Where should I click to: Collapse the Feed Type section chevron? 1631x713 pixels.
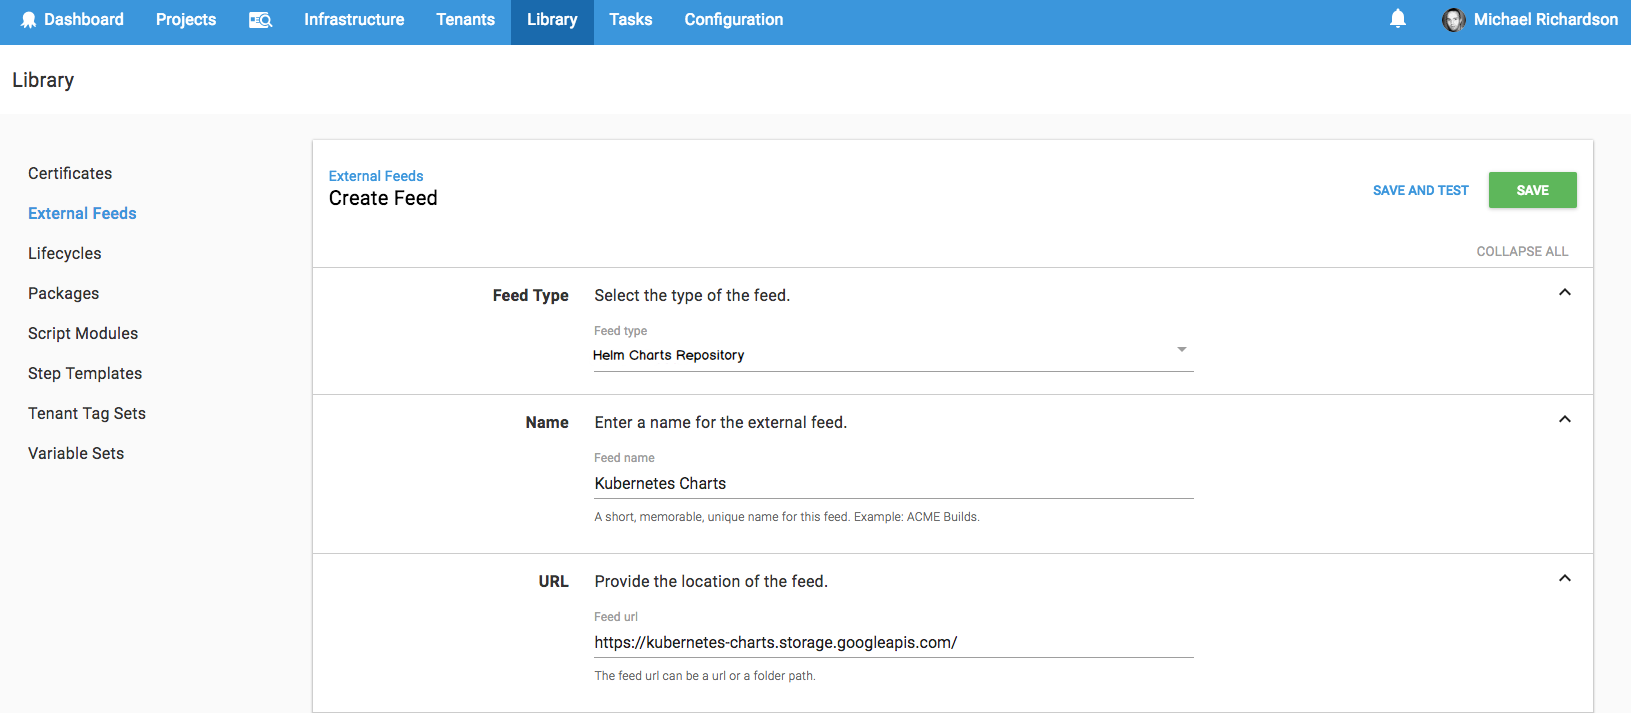(x=1564, y=293)
